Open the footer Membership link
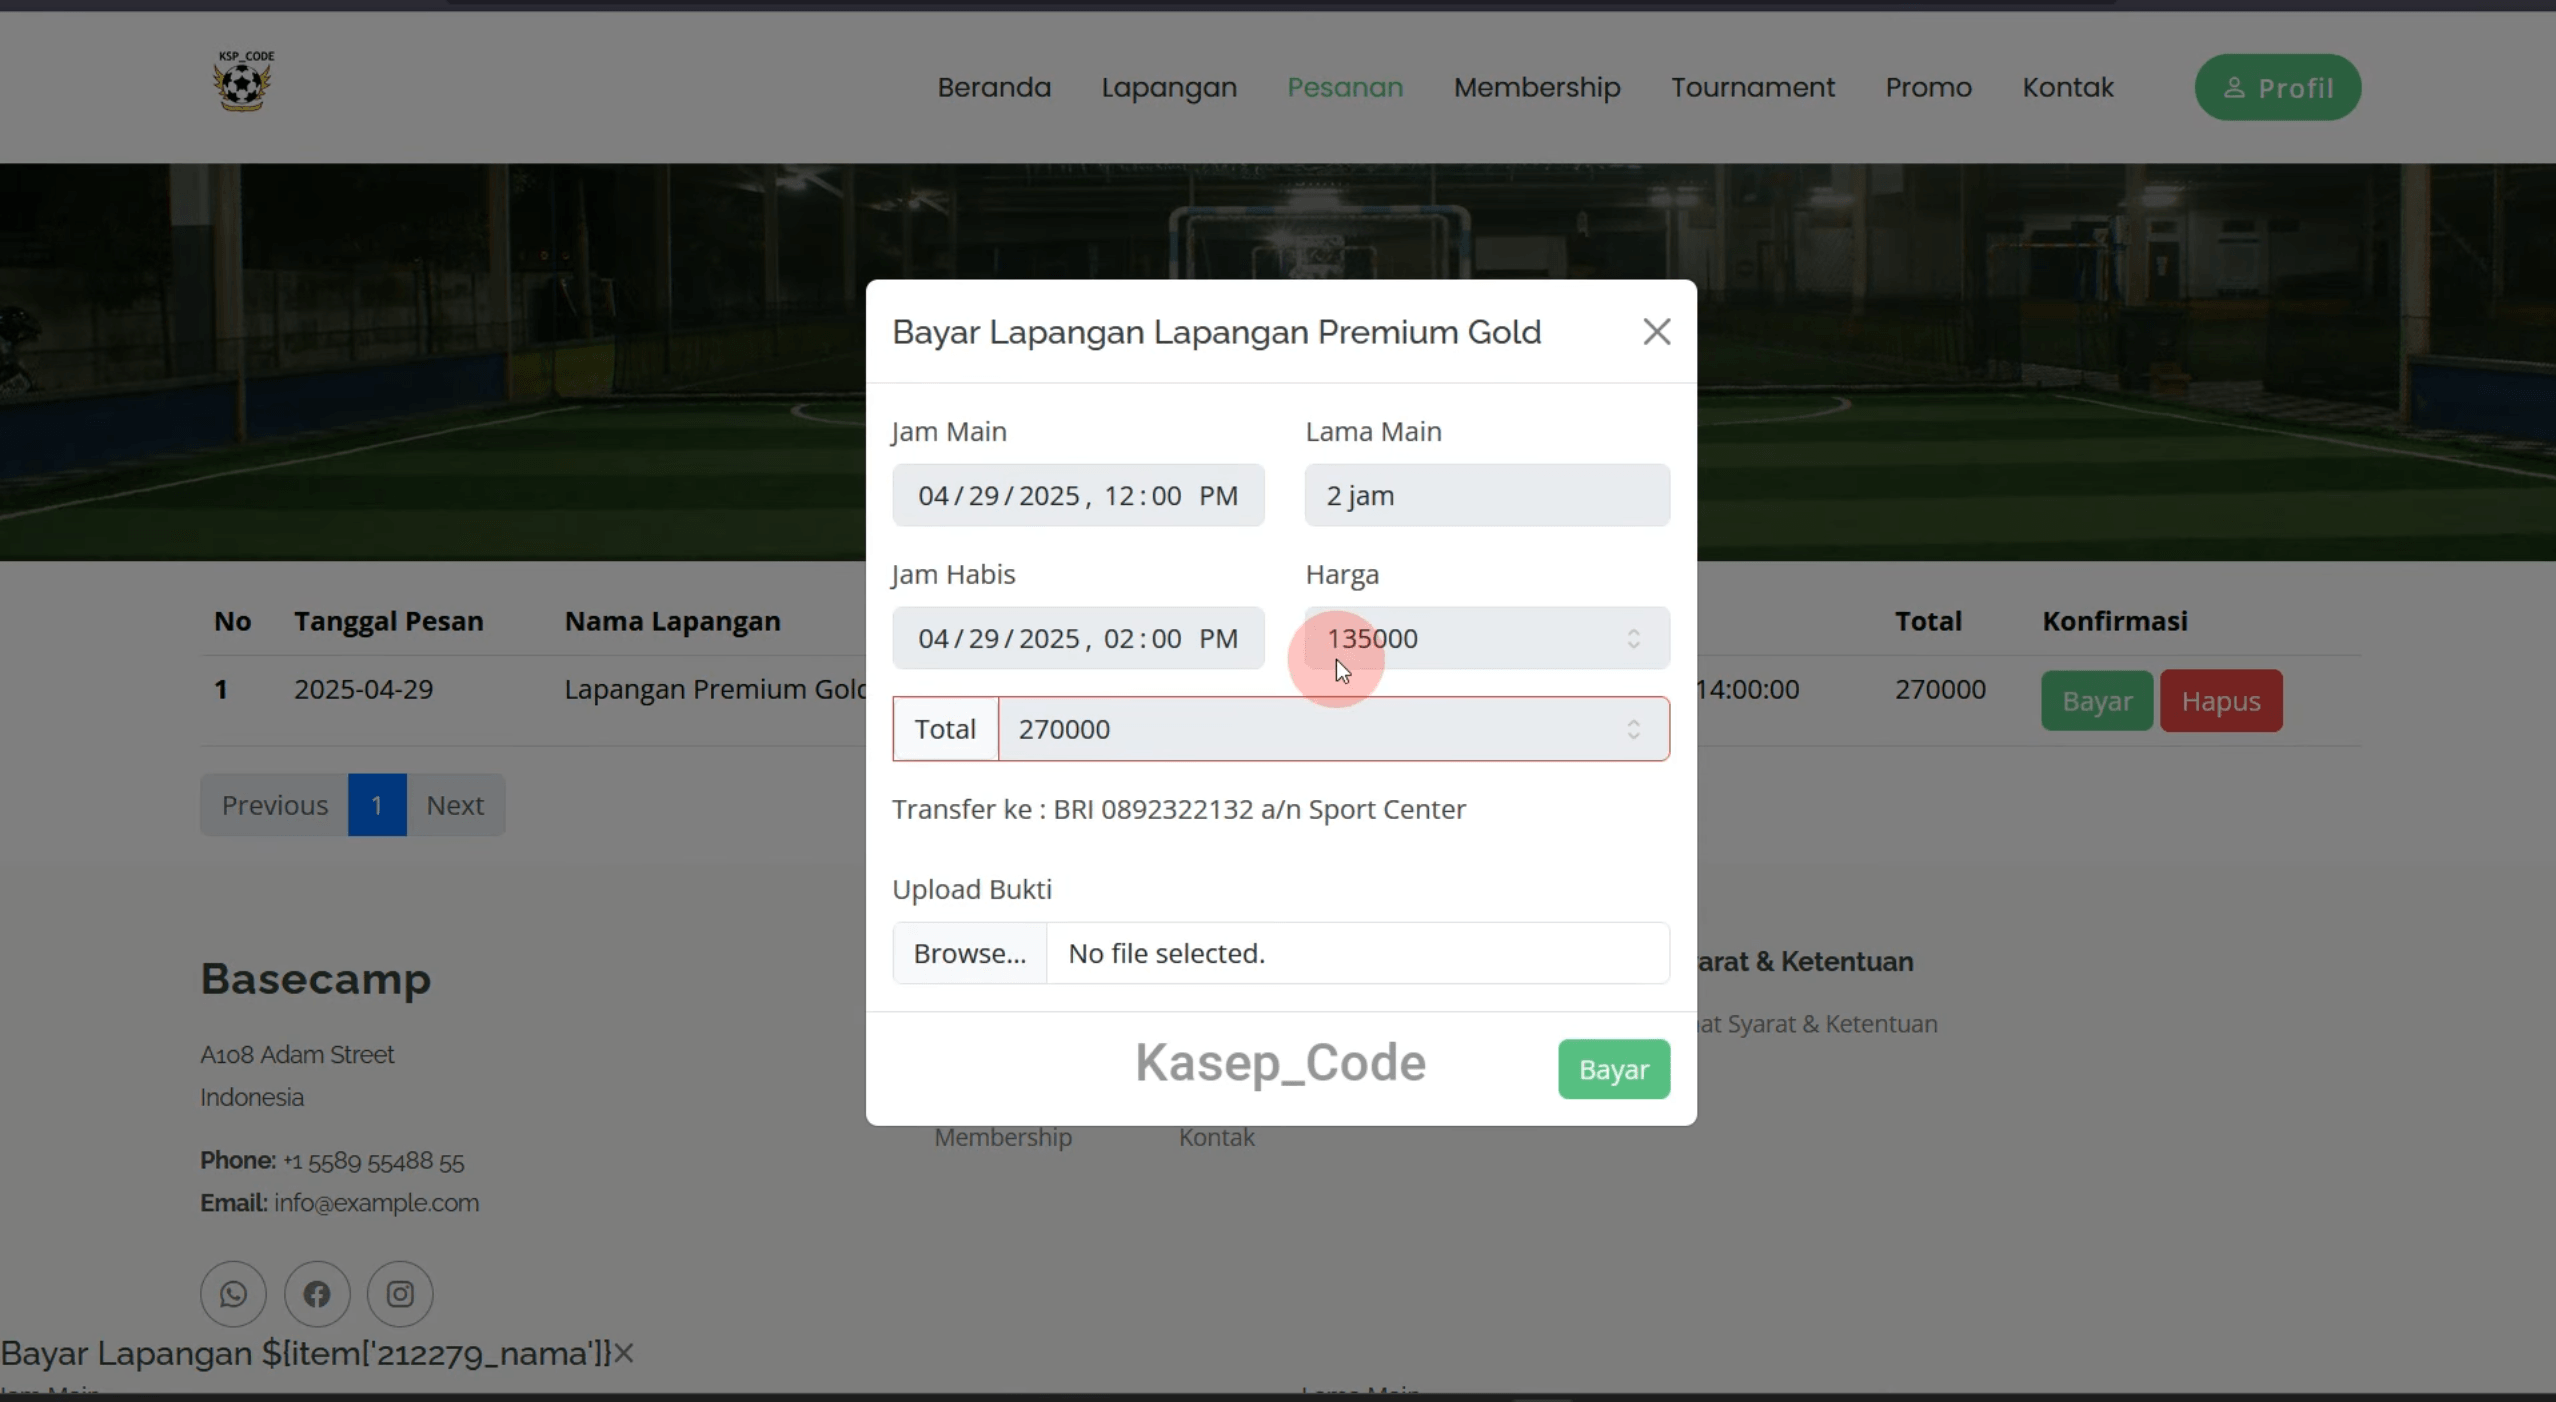The width and height of the screenshot is (2556, 1402). pos(1002,1137)
